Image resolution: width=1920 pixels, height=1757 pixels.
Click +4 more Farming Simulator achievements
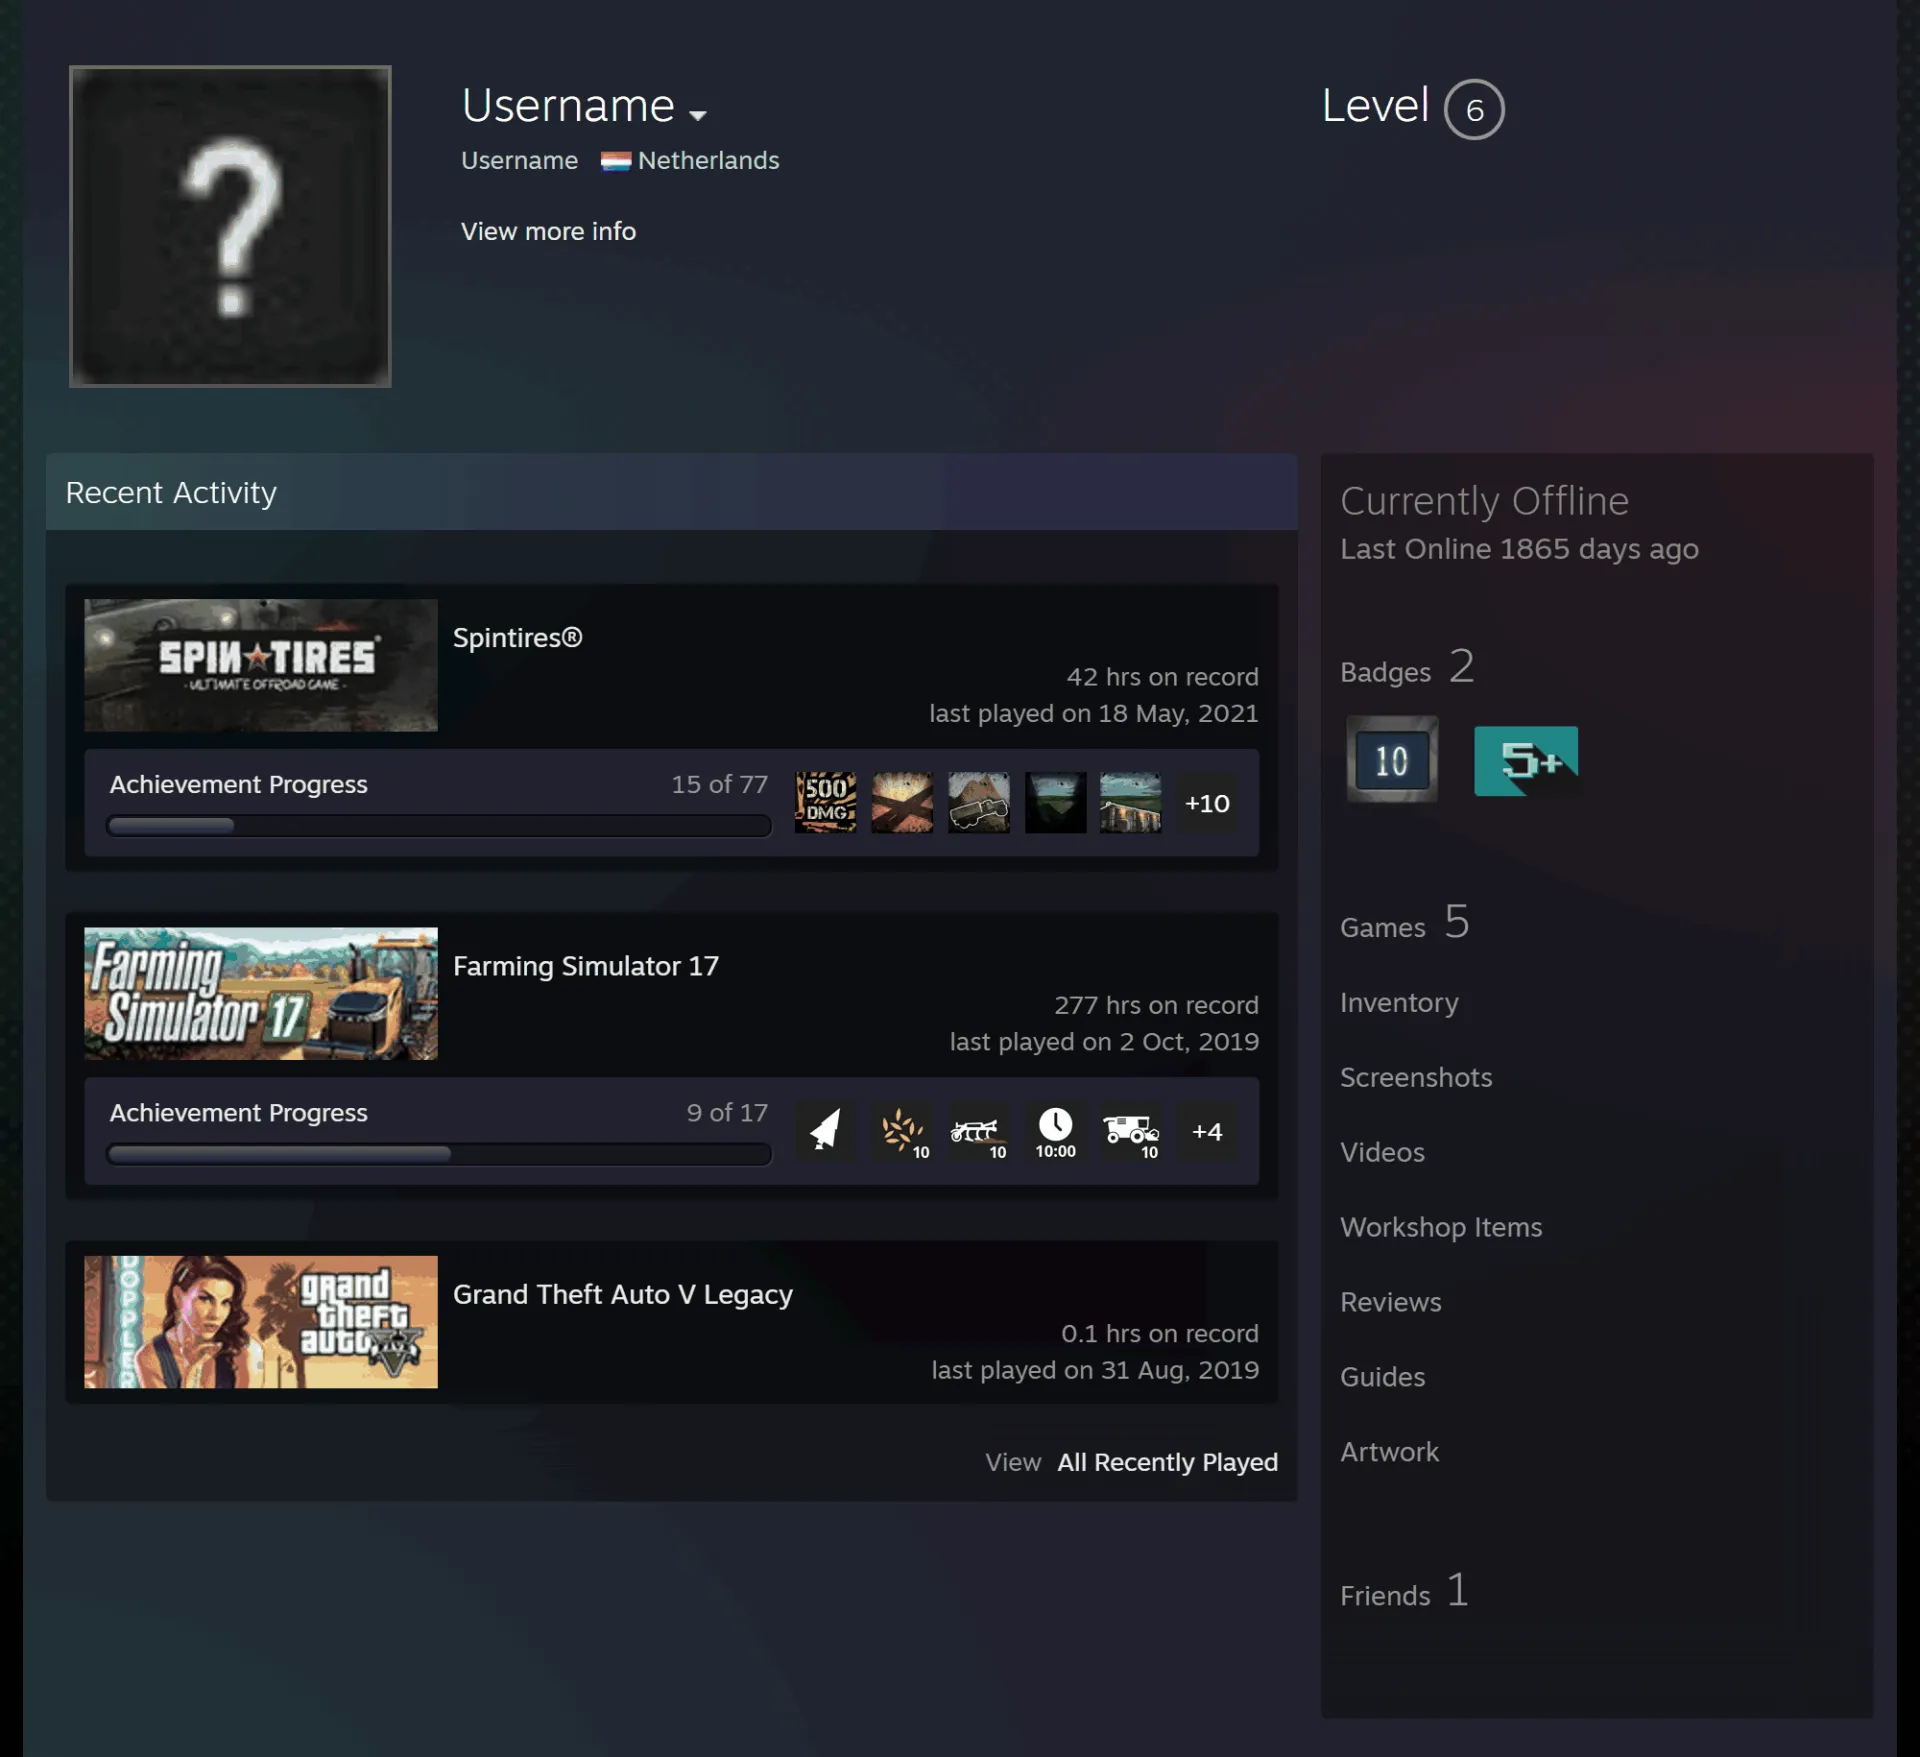[1207, 1131]
